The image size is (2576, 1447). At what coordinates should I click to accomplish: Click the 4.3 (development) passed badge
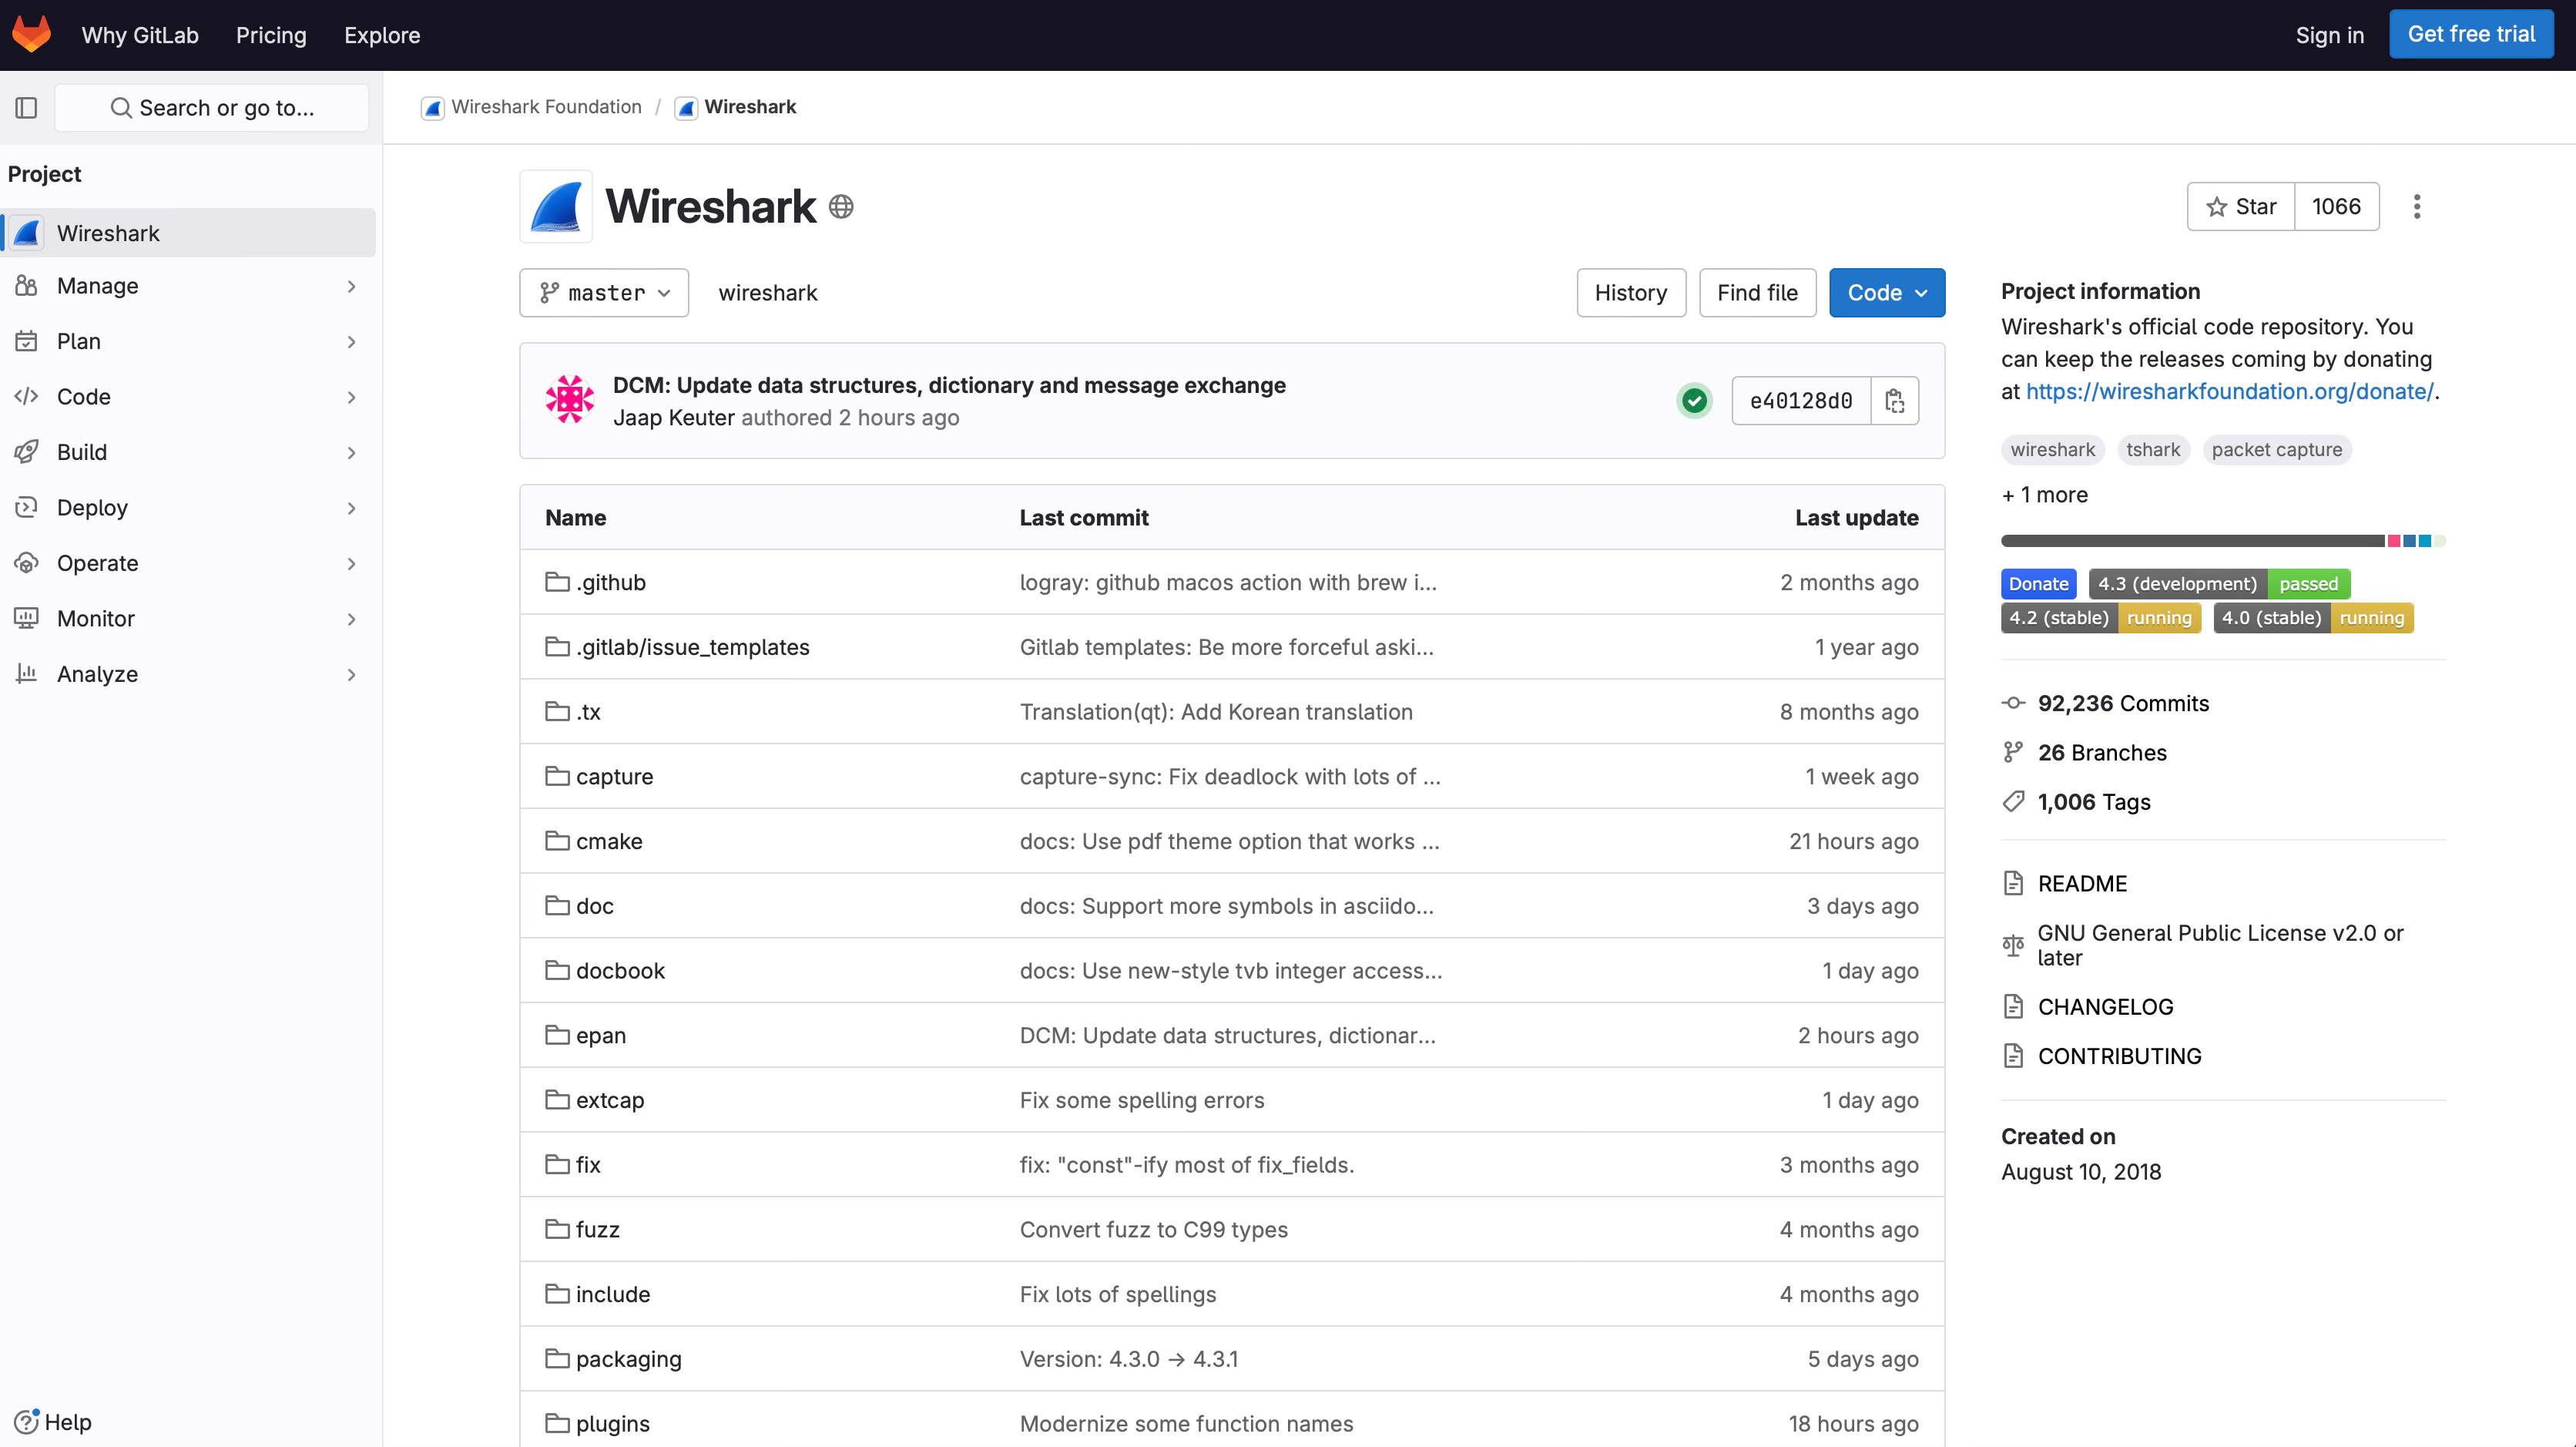coord(2219,584)
